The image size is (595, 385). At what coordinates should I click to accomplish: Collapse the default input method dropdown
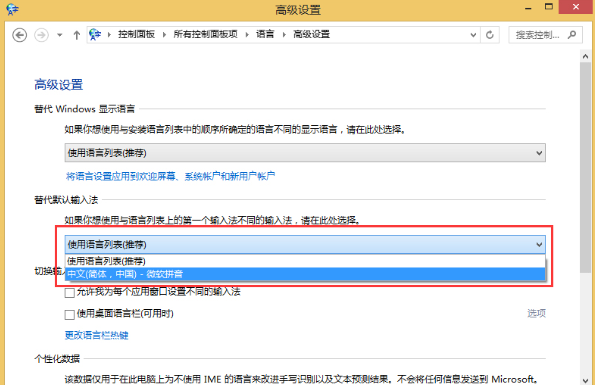click(x=305, y=245)
